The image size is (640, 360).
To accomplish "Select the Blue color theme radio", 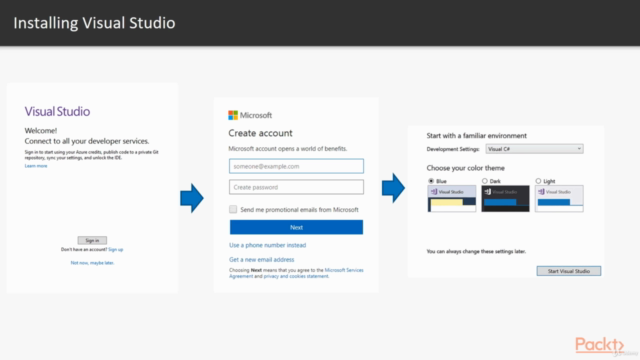I will (431, 181).
